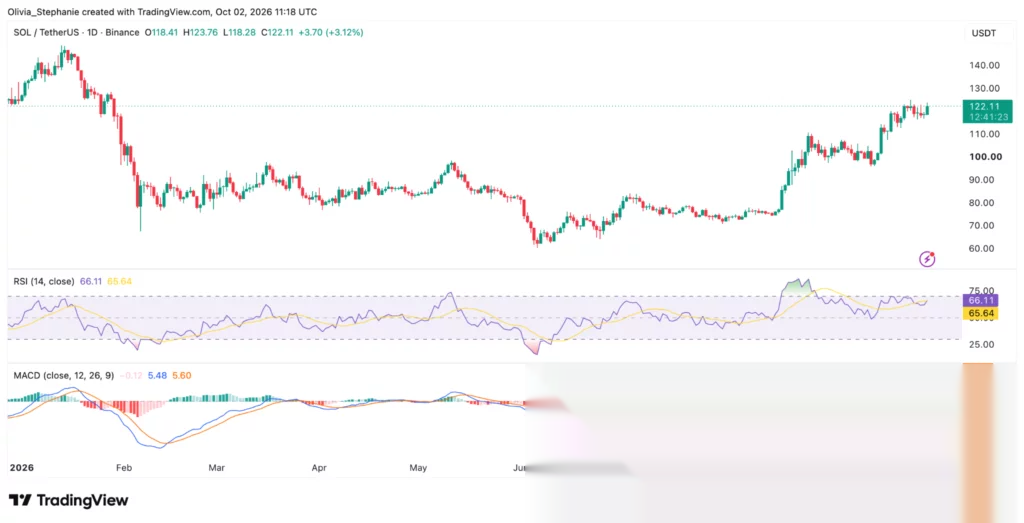Click the May label on time axis
Viewport: 1024px width, 523px height.
(417, 468)
